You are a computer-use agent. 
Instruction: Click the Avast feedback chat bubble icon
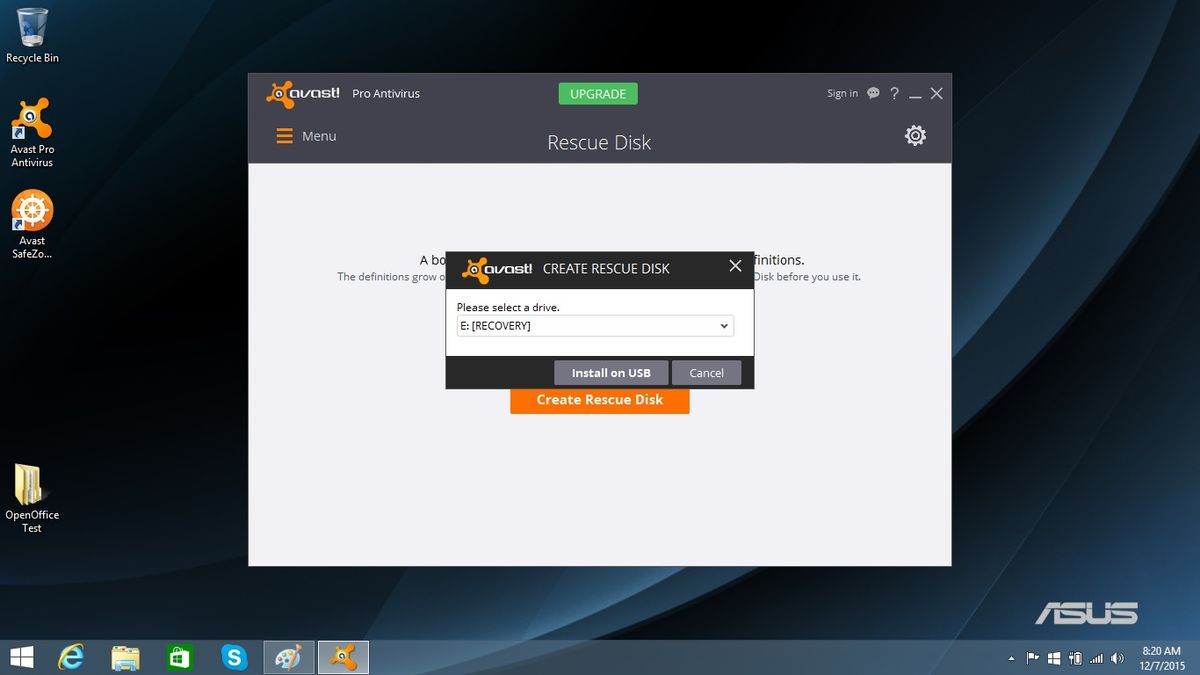873,93
